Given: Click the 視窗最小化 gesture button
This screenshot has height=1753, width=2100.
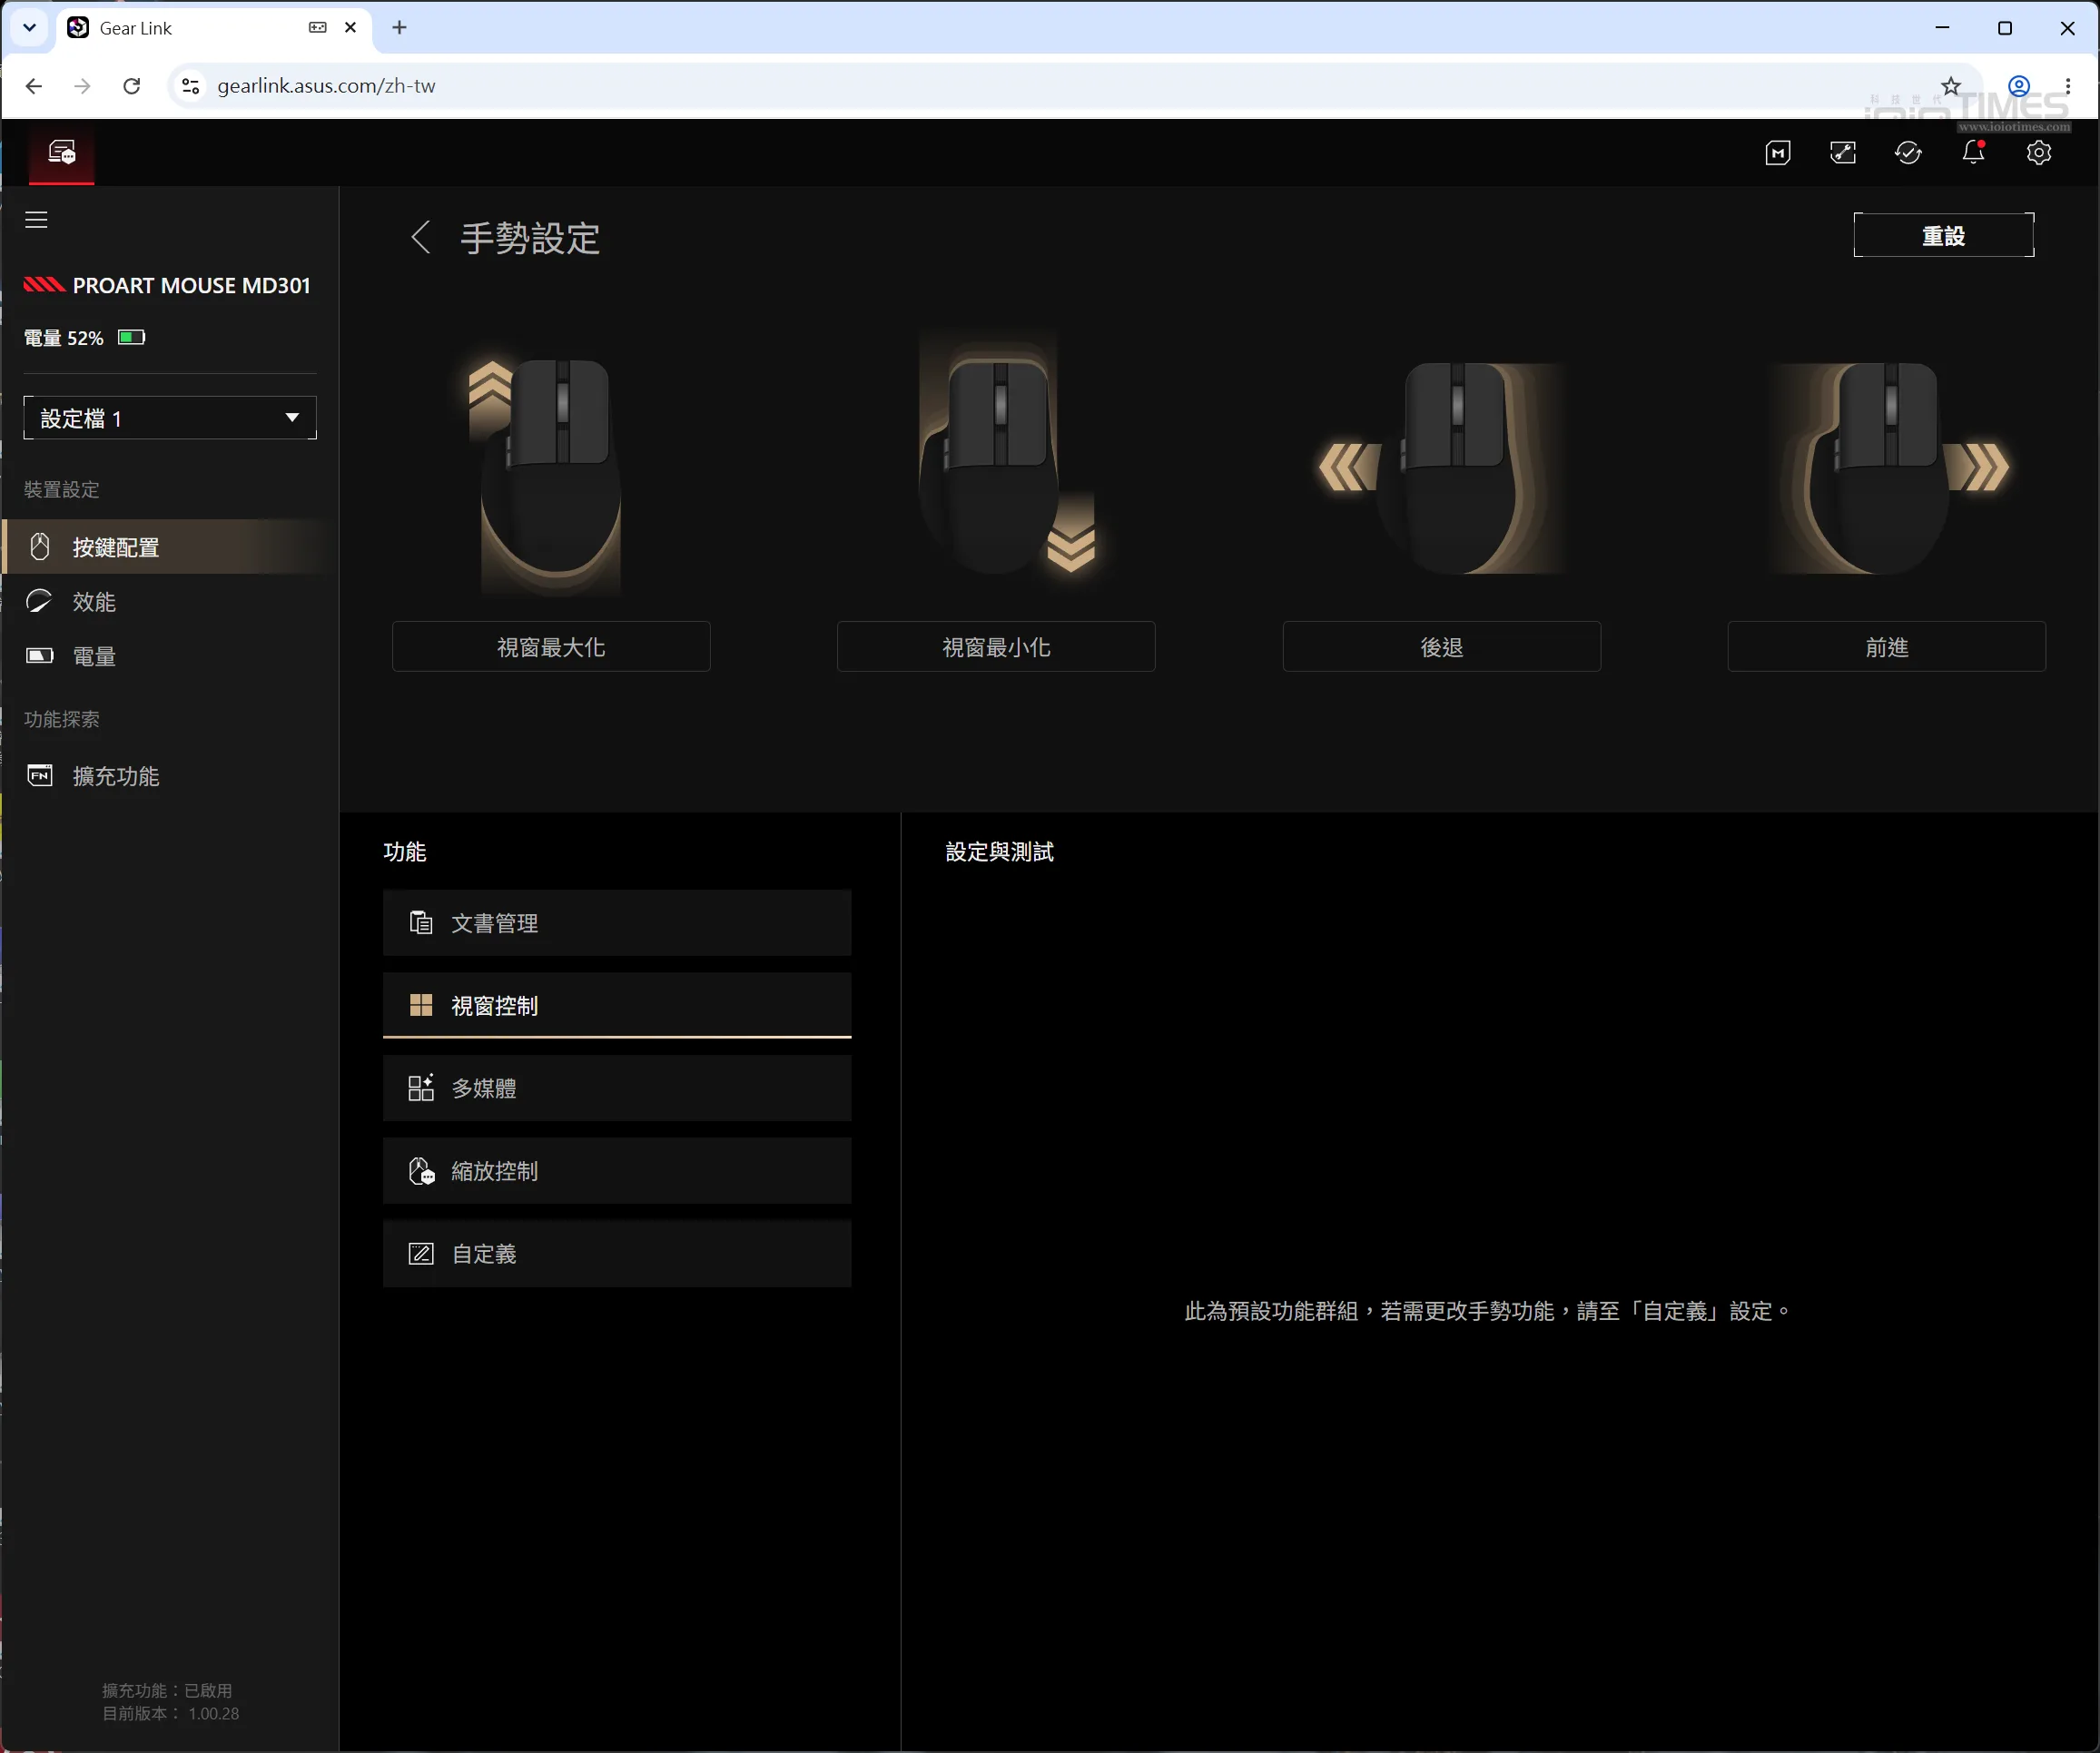Looking at the screenshot, I should pyautogui.click(x=996, y=647).
